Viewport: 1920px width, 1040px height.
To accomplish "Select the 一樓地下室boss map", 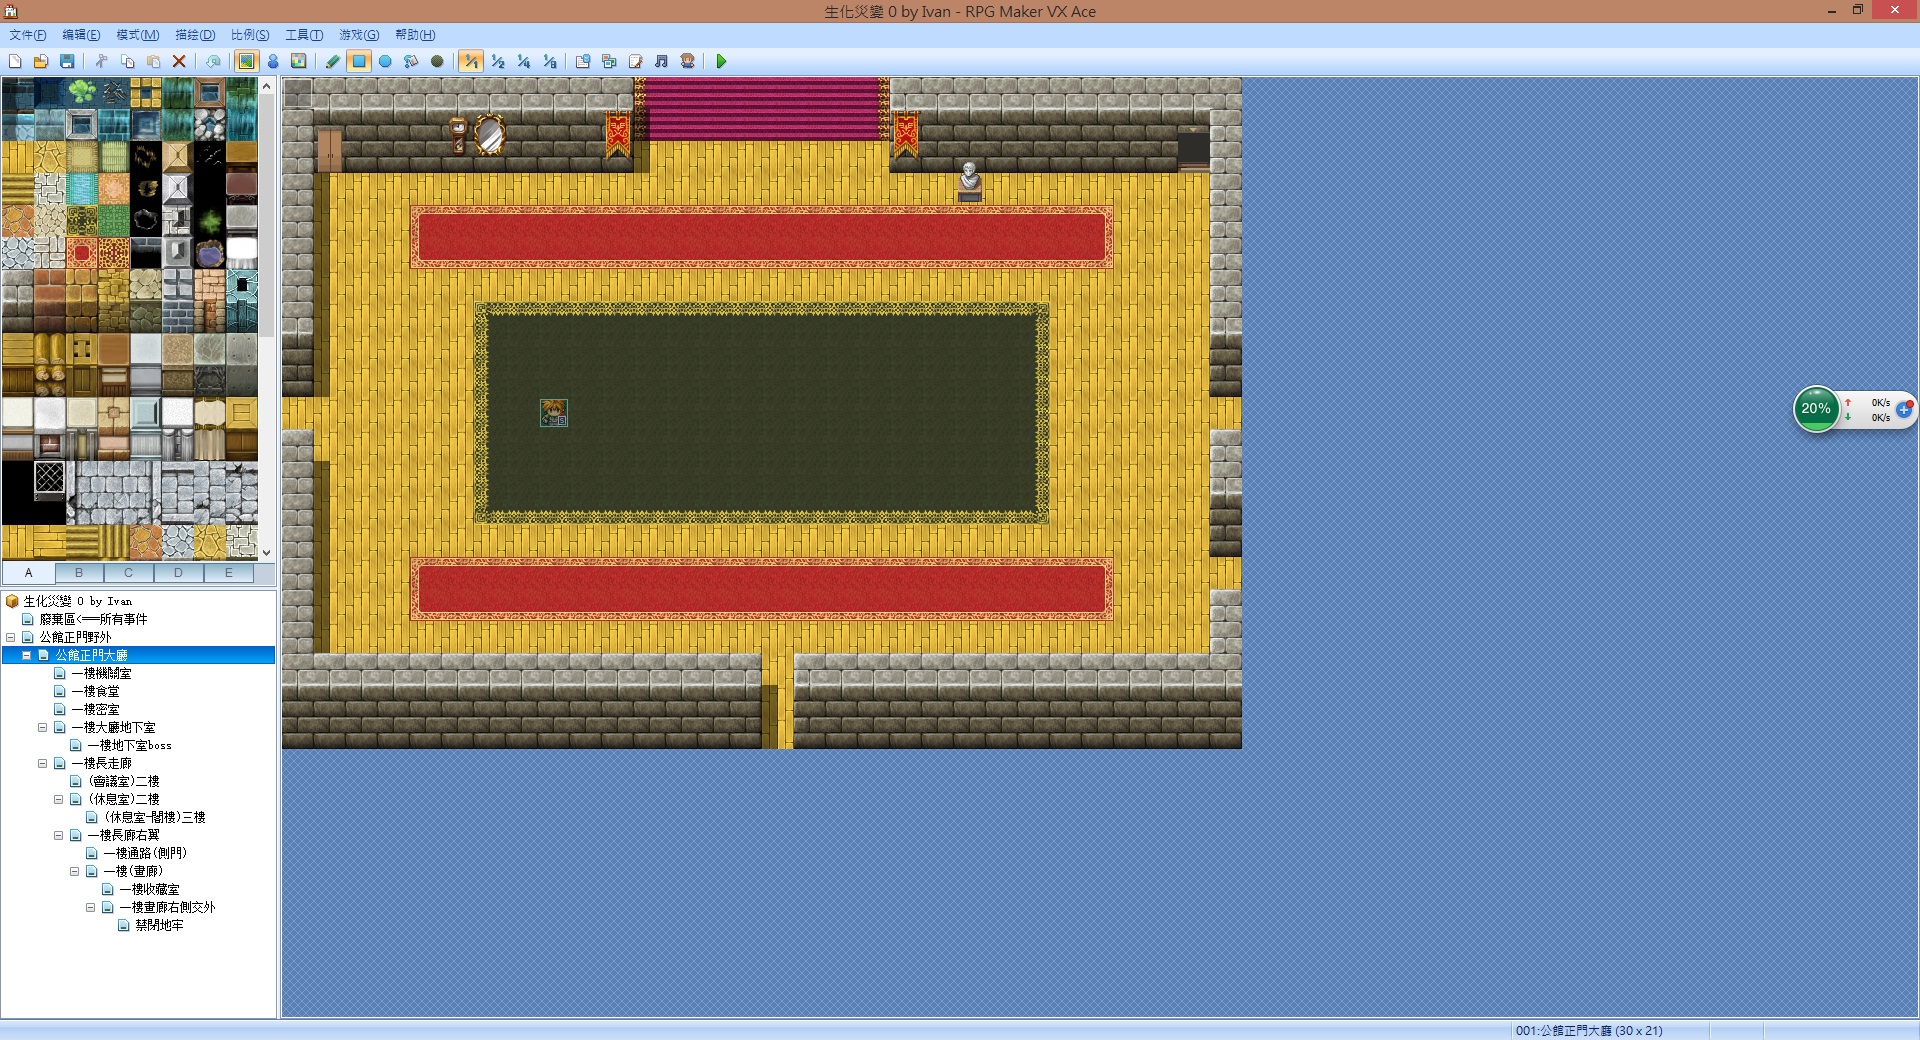I will [129, 745].
